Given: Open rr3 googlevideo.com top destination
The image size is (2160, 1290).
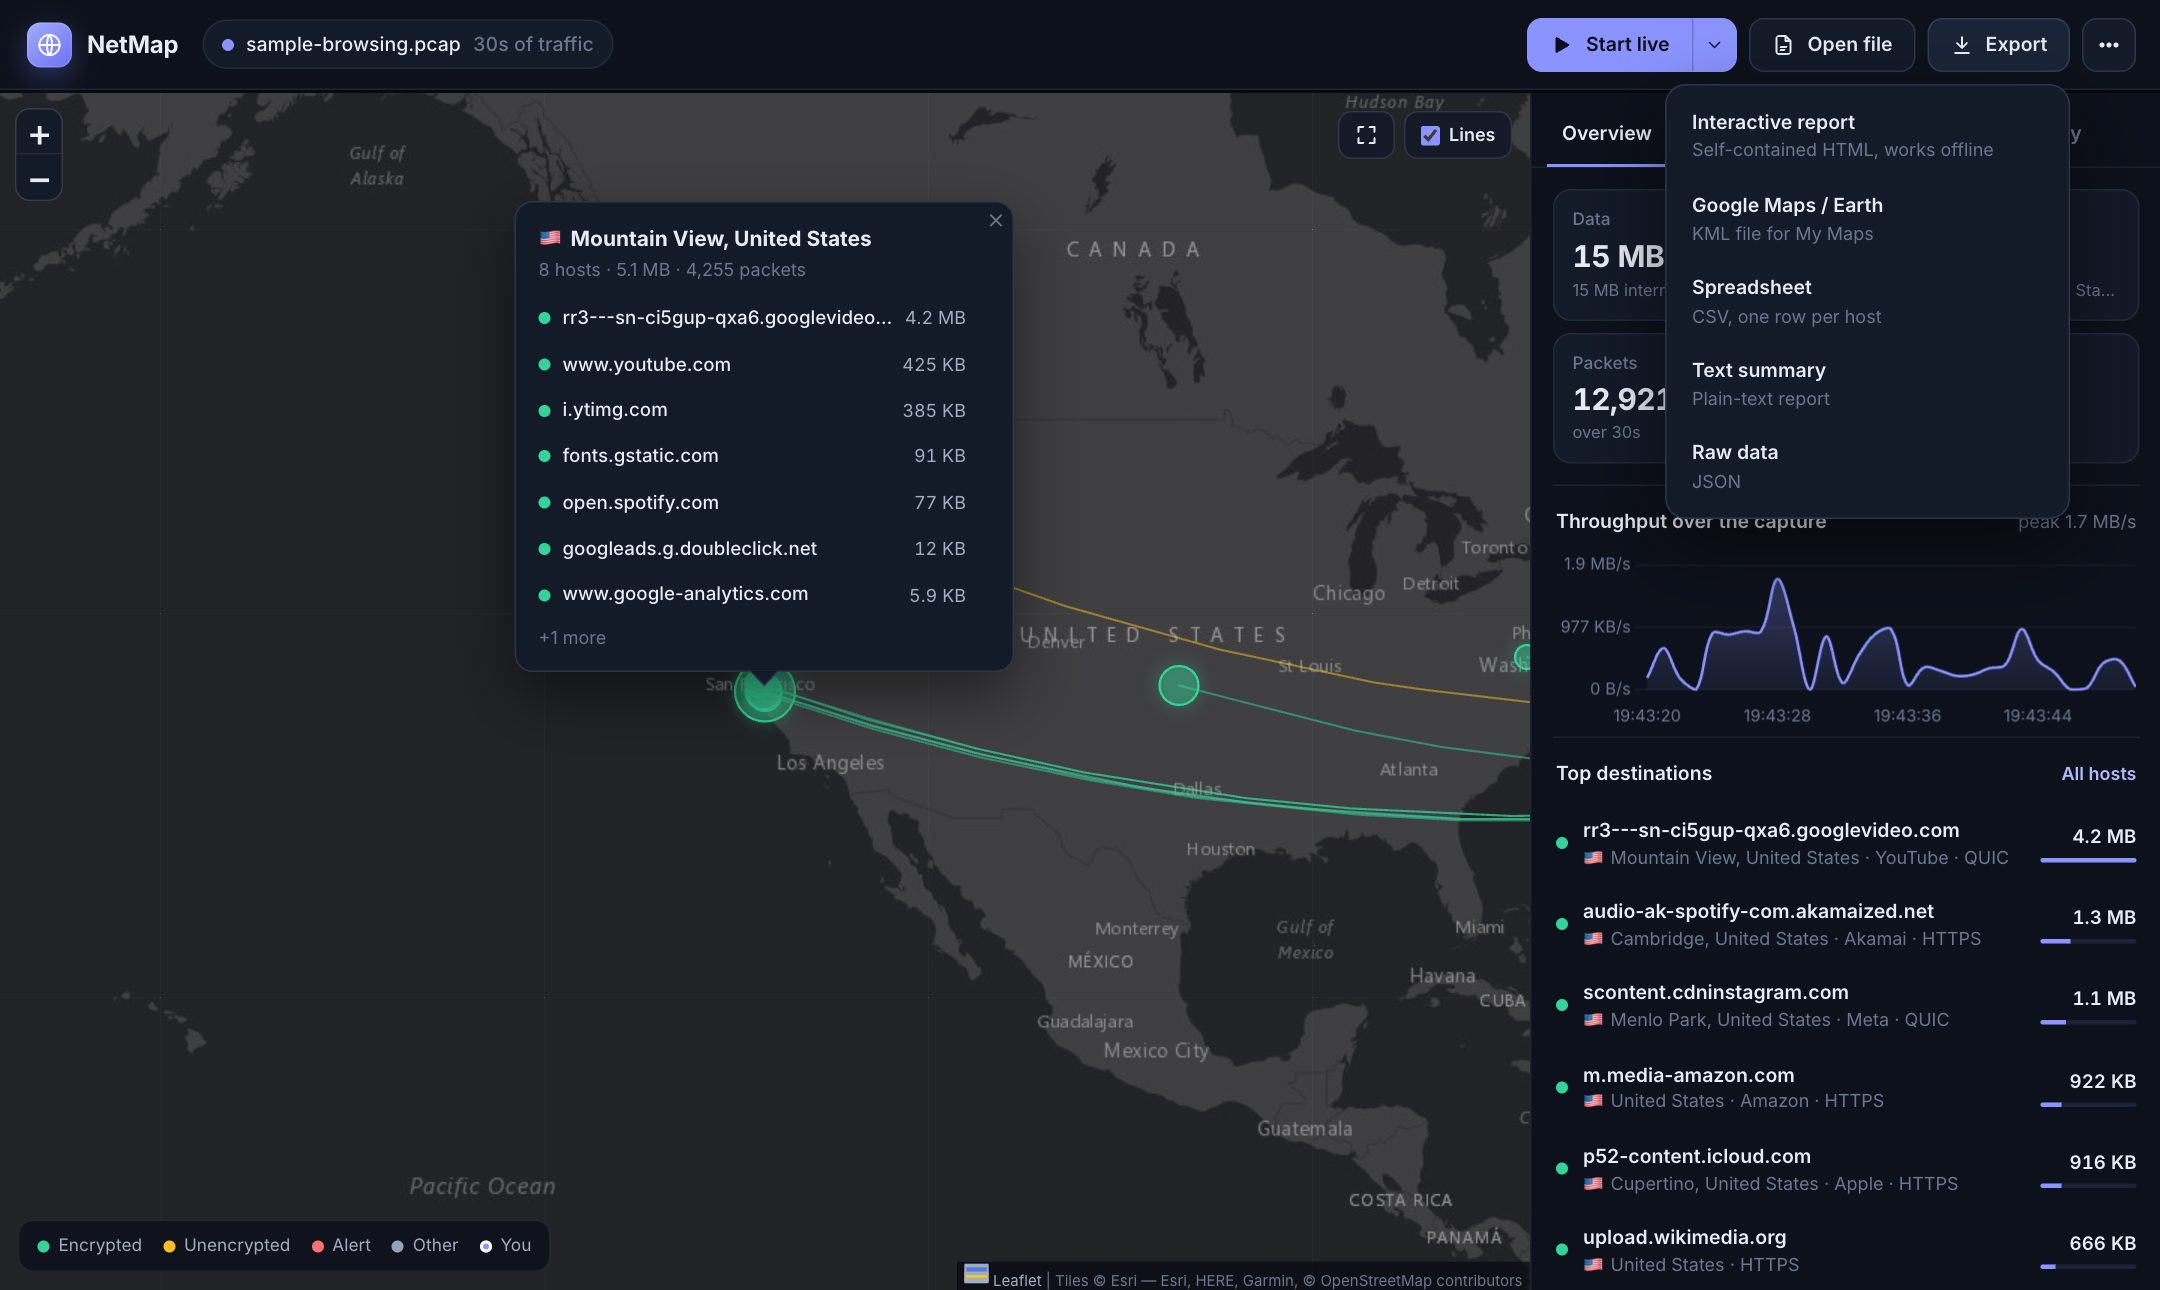Looking at the screenshot, I should pos(1846,843).
